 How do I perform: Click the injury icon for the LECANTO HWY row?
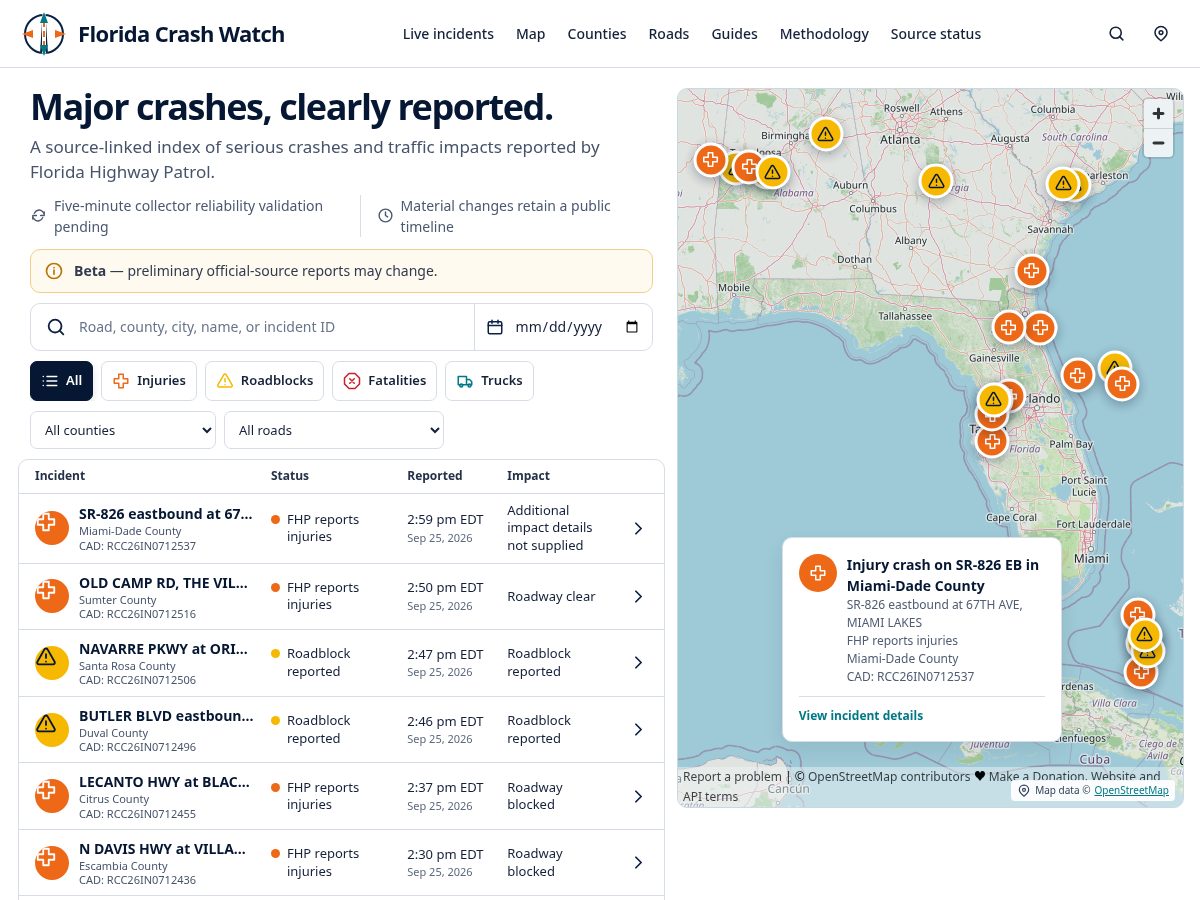click(x=52, y=796)
